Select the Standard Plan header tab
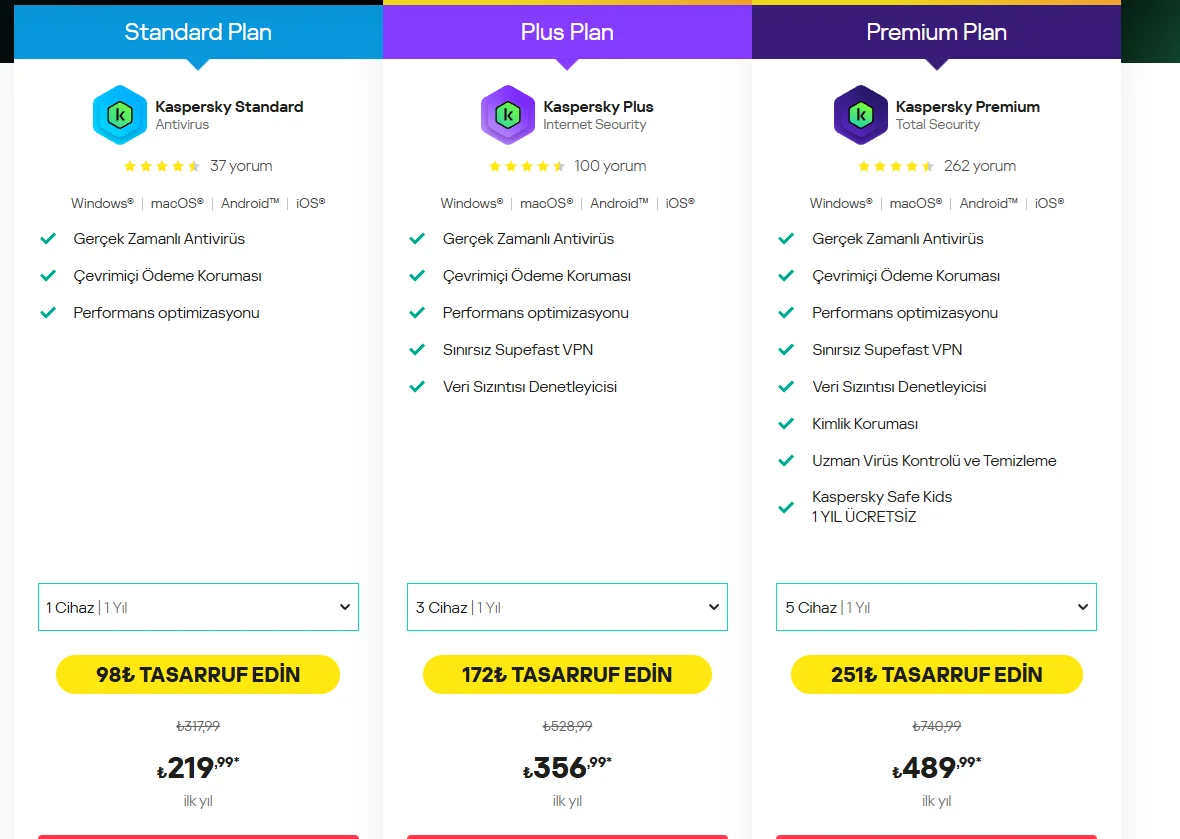Screen dimensions: 1180x839 [x=198, y=32]
